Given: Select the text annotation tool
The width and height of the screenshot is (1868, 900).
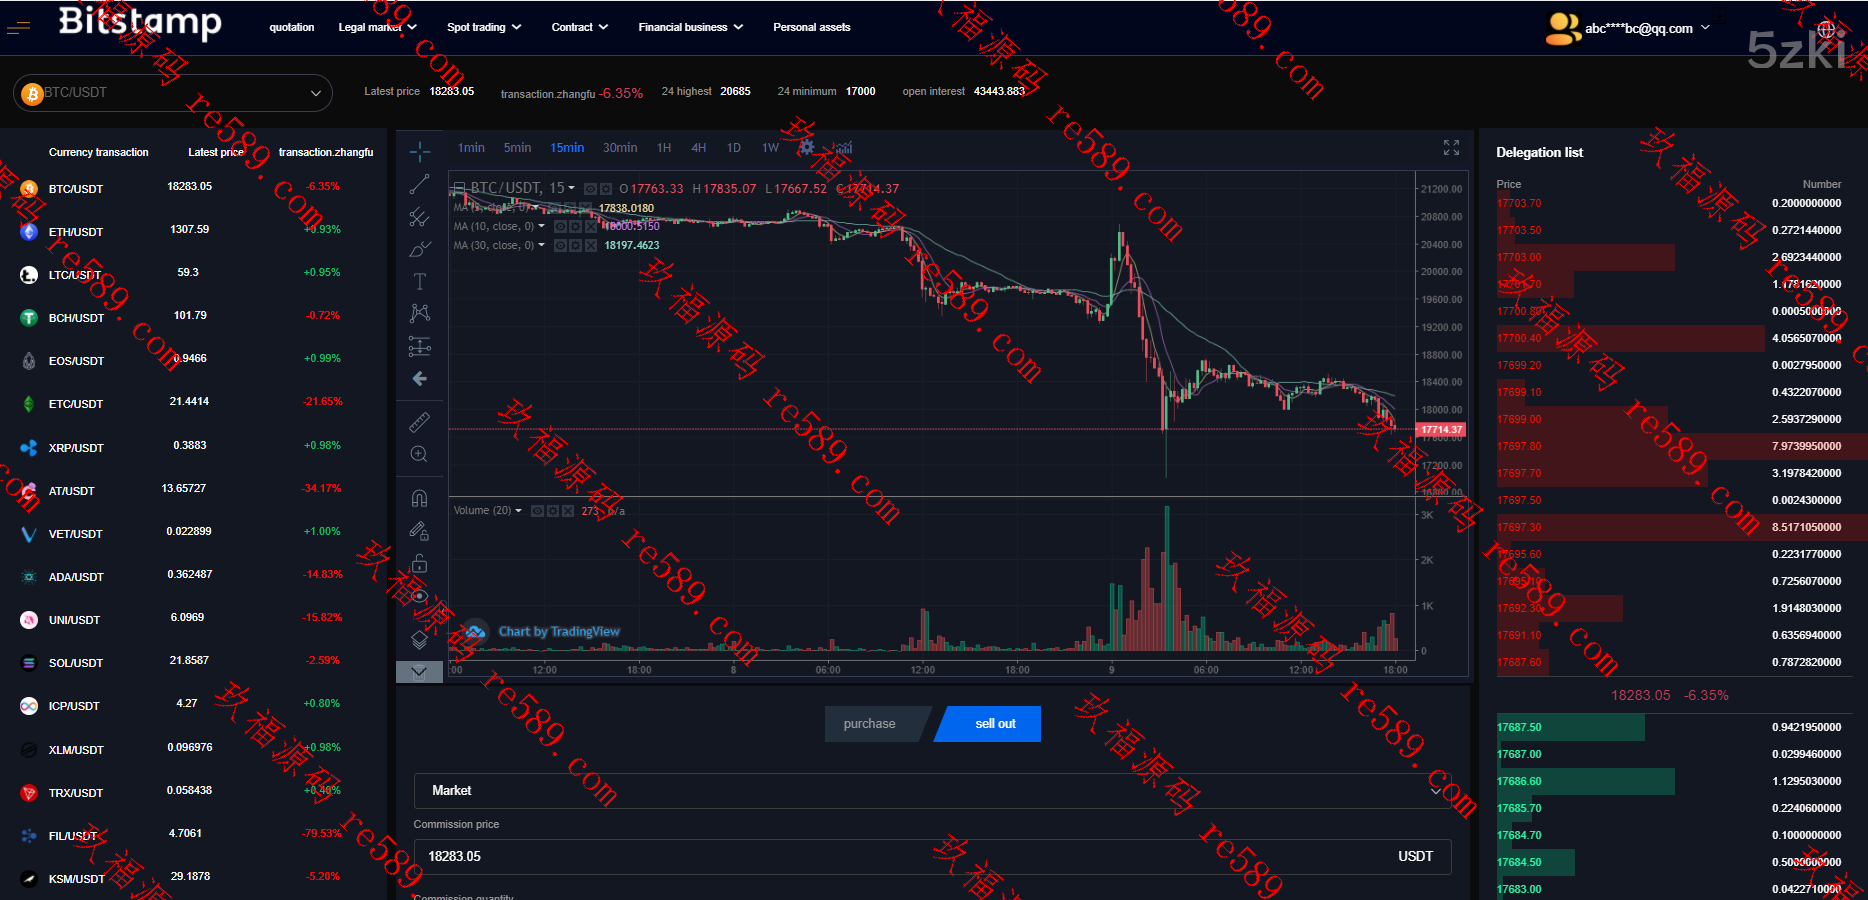Looking at the screenshot, I should [420, 282].
